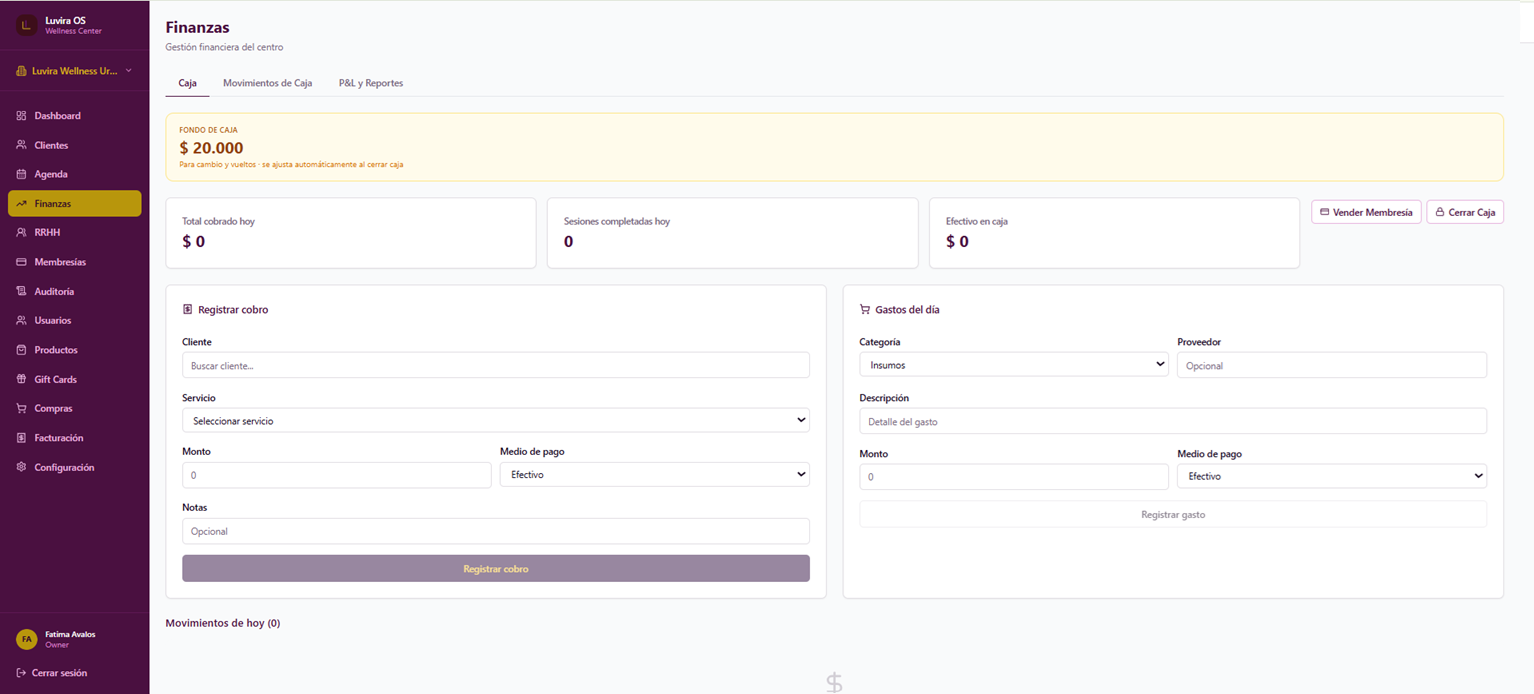Switch to the Caja tab

[187, 83]
